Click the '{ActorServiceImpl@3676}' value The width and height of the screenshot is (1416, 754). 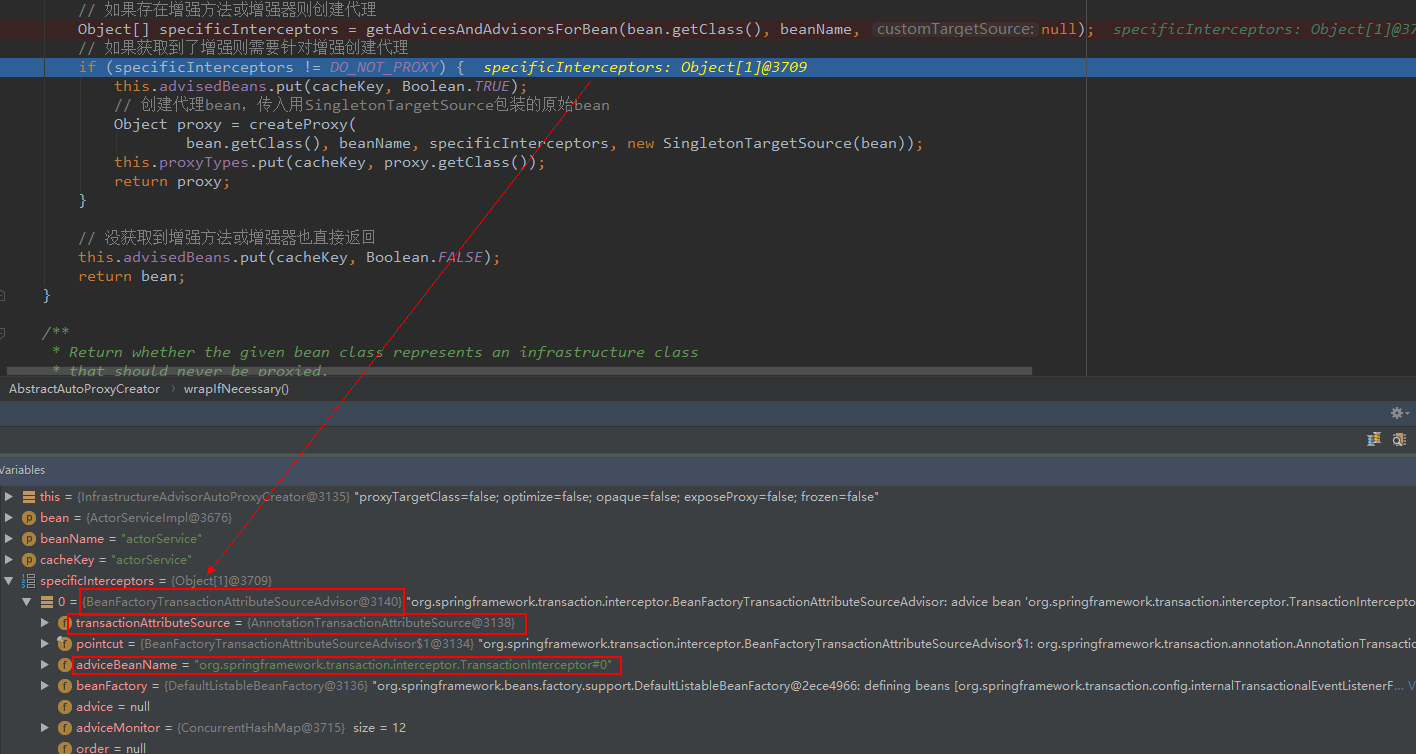158,518
